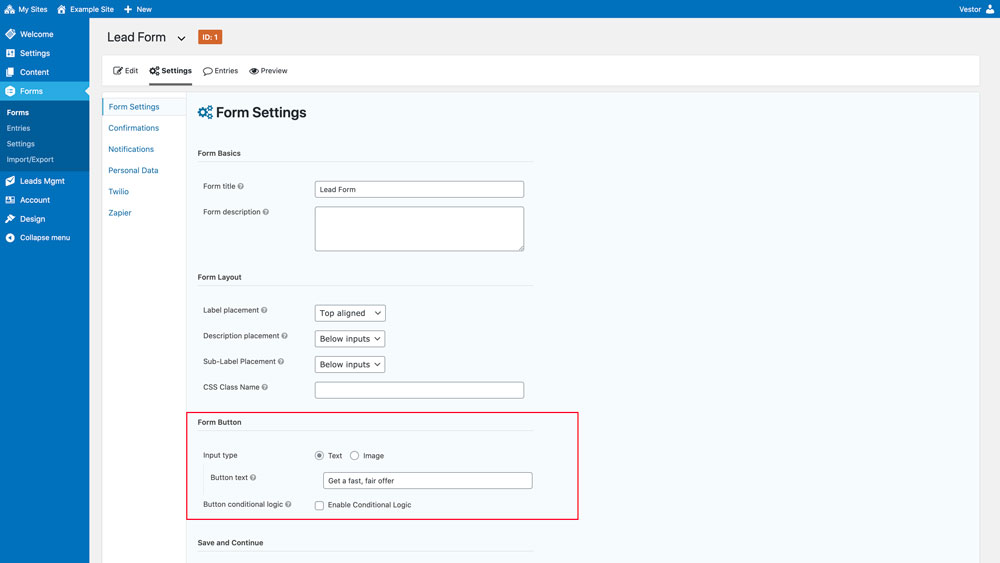
Task: Open help tooltip for Form title
Action: click(x=240, y=186)
